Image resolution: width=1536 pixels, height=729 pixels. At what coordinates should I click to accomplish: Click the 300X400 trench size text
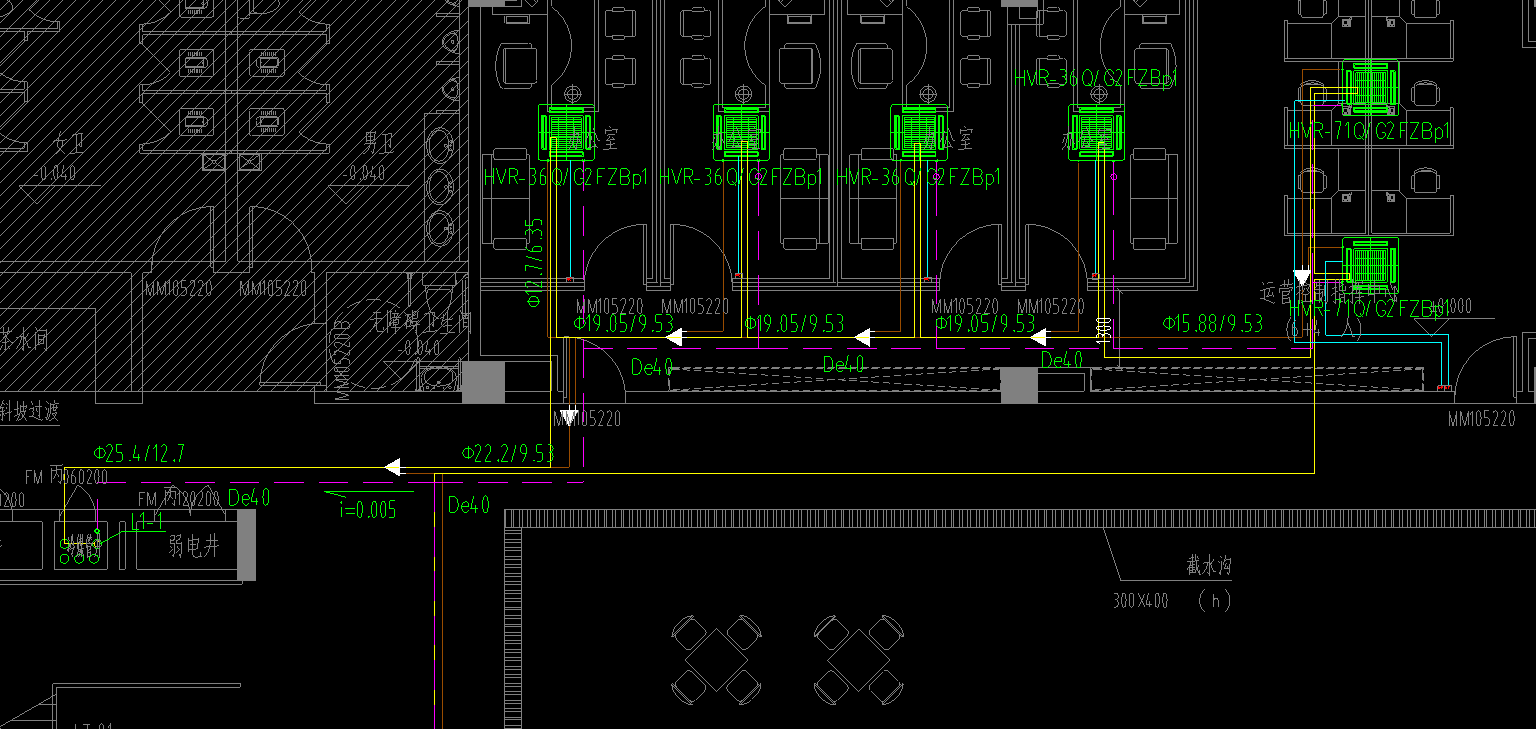pyautogui.click(x=1140, y=601)
